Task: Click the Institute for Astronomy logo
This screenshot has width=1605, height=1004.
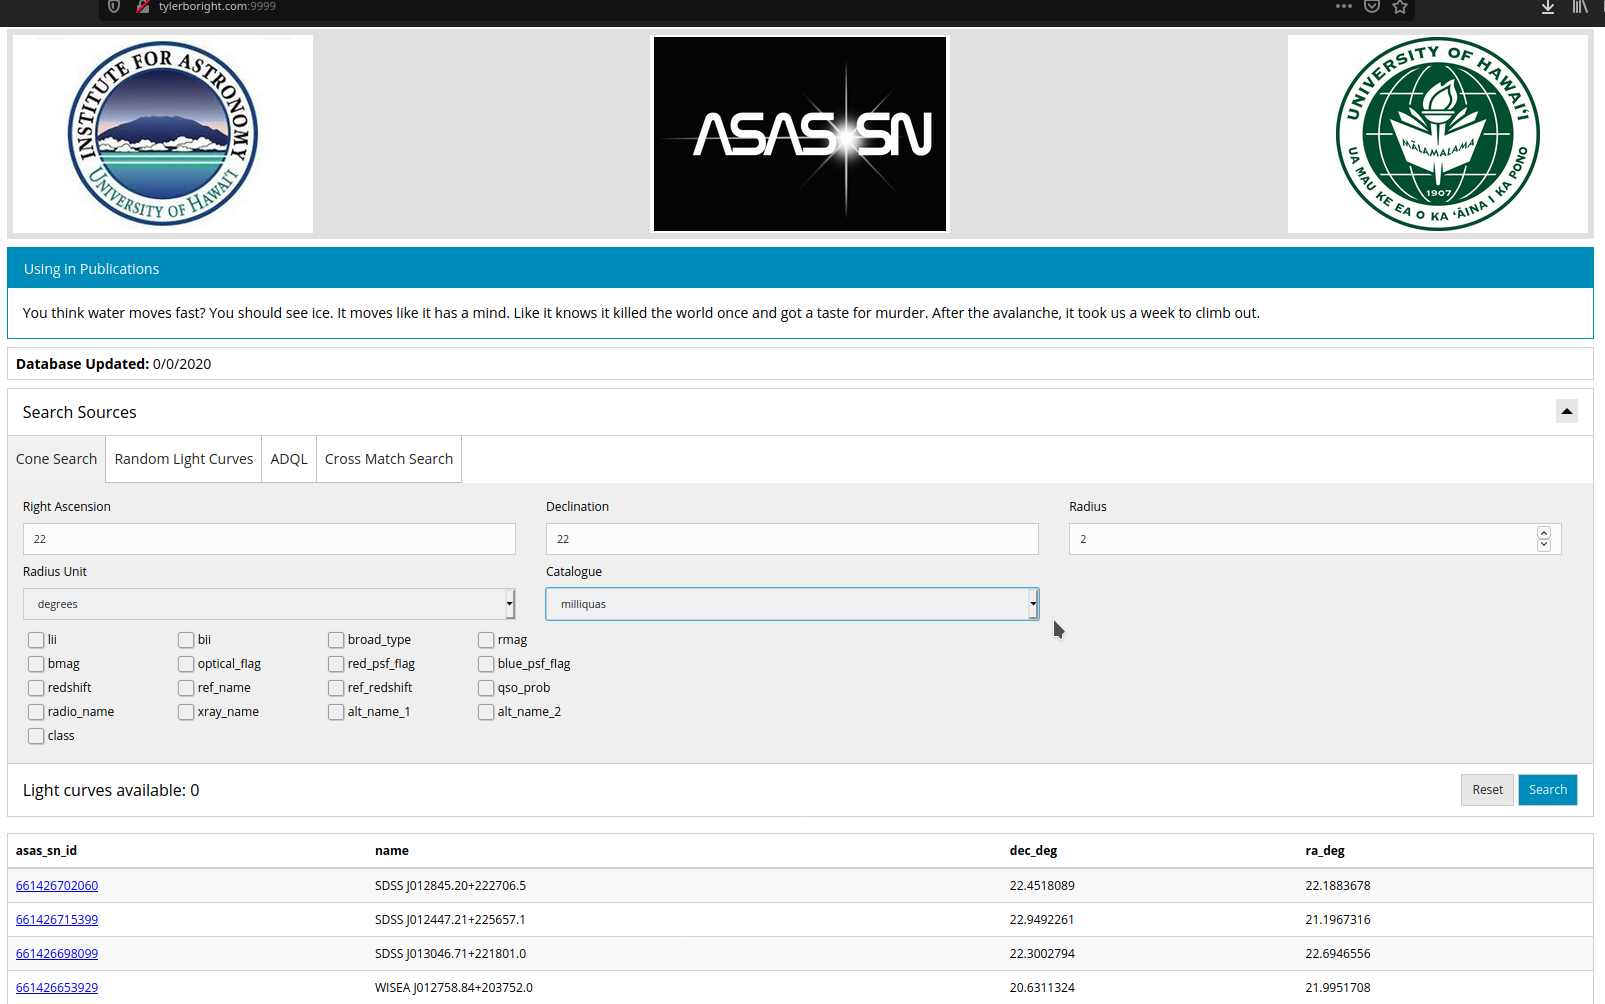Action: click(x=162, y=133)
